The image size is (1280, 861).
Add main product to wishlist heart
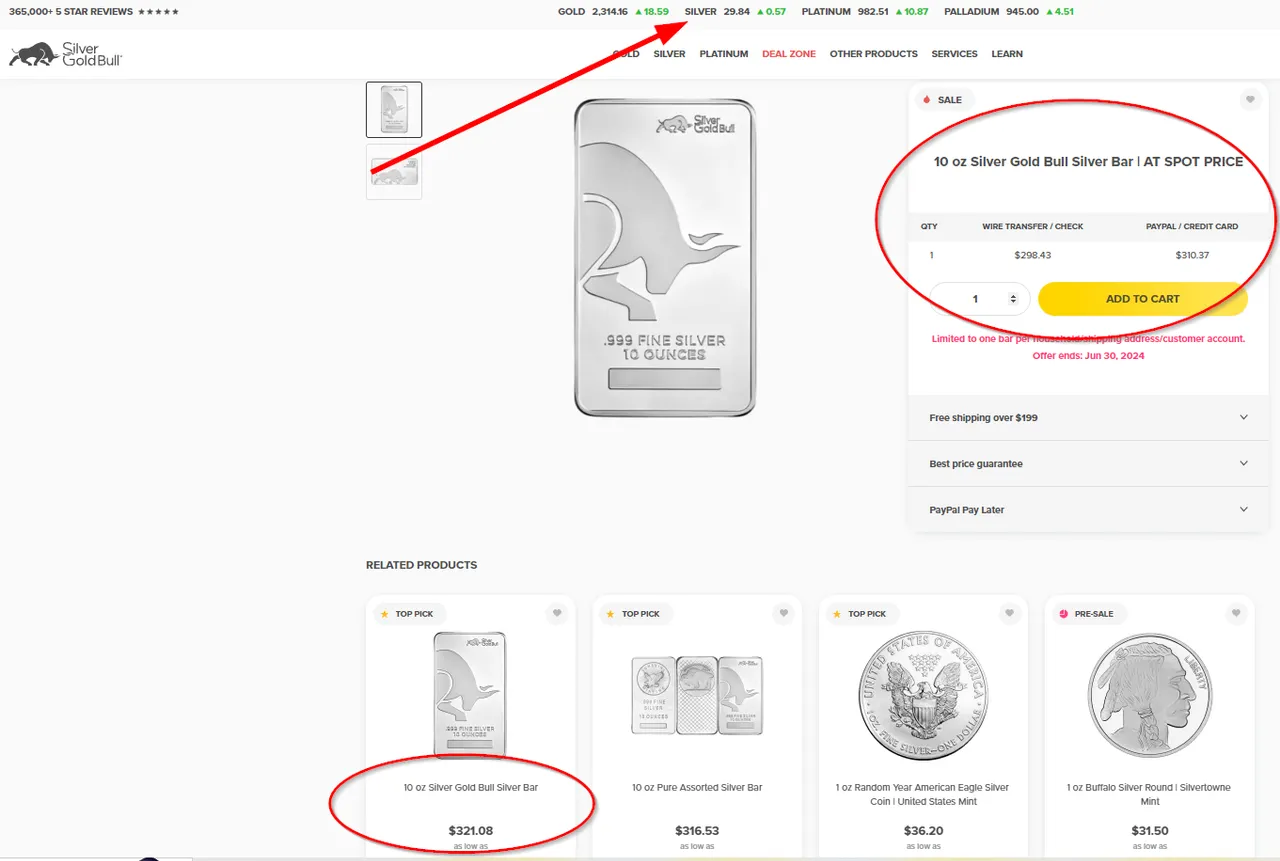(1249, 100)
